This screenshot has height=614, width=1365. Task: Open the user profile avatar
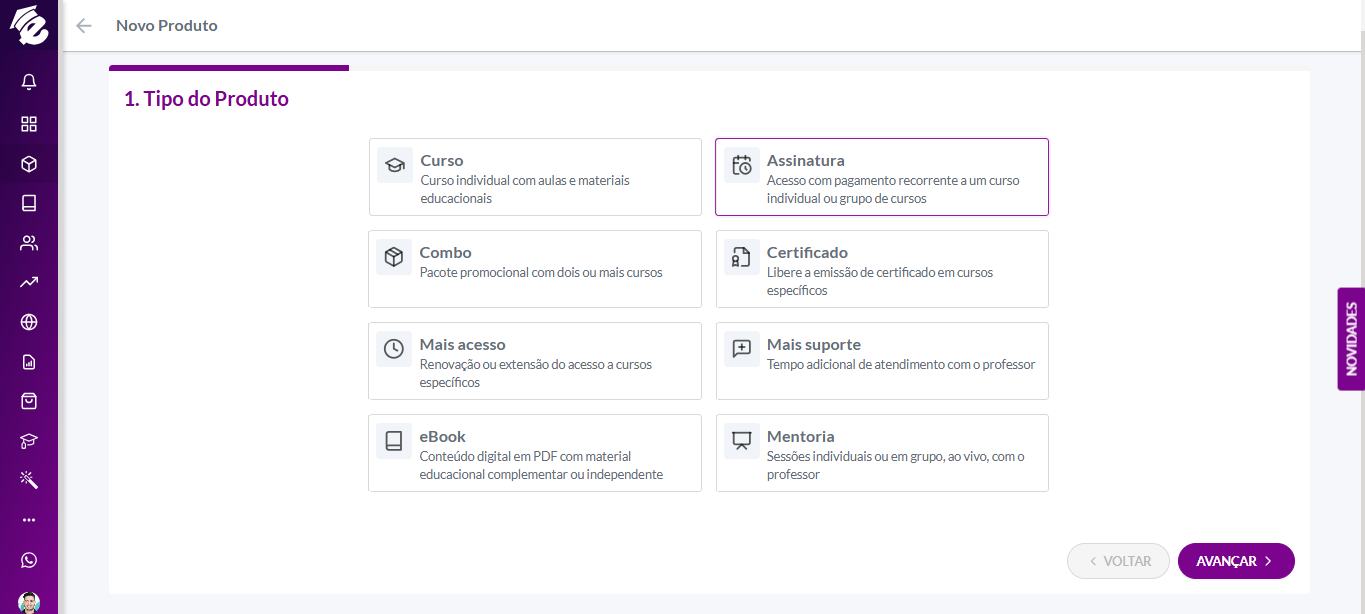pyautogui.click(x=29, y=603)
